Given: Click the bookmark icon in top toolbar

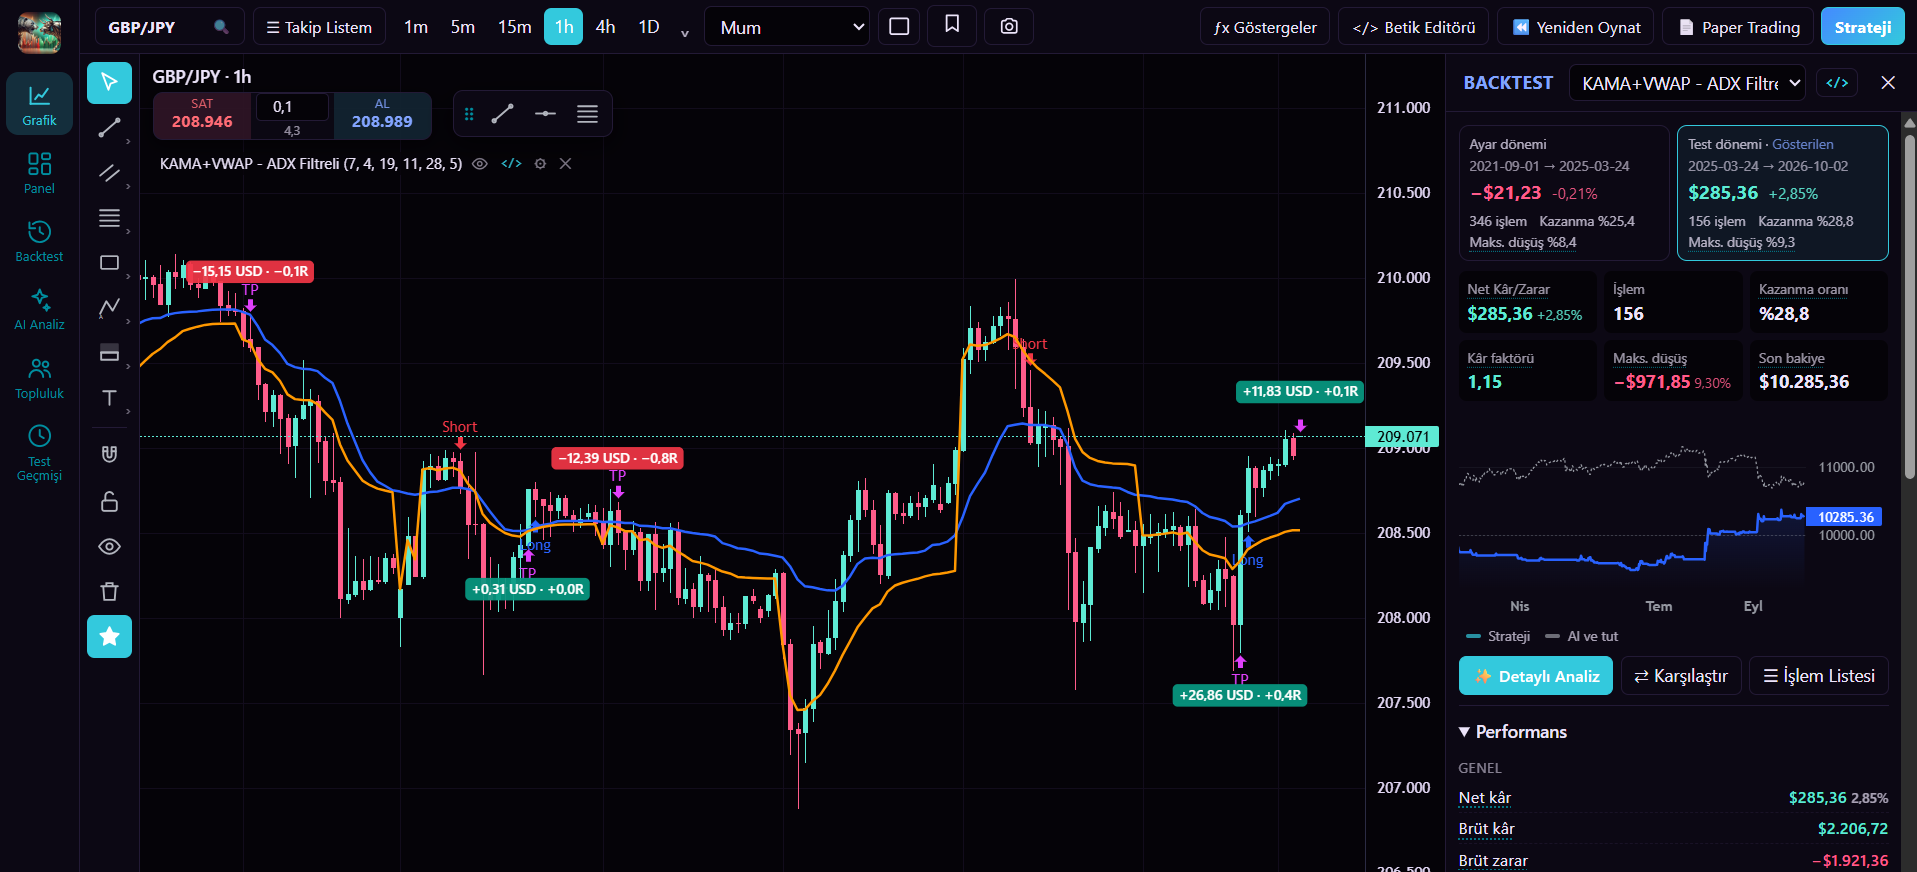Looking at the screenshot, I should click(952, 25).
